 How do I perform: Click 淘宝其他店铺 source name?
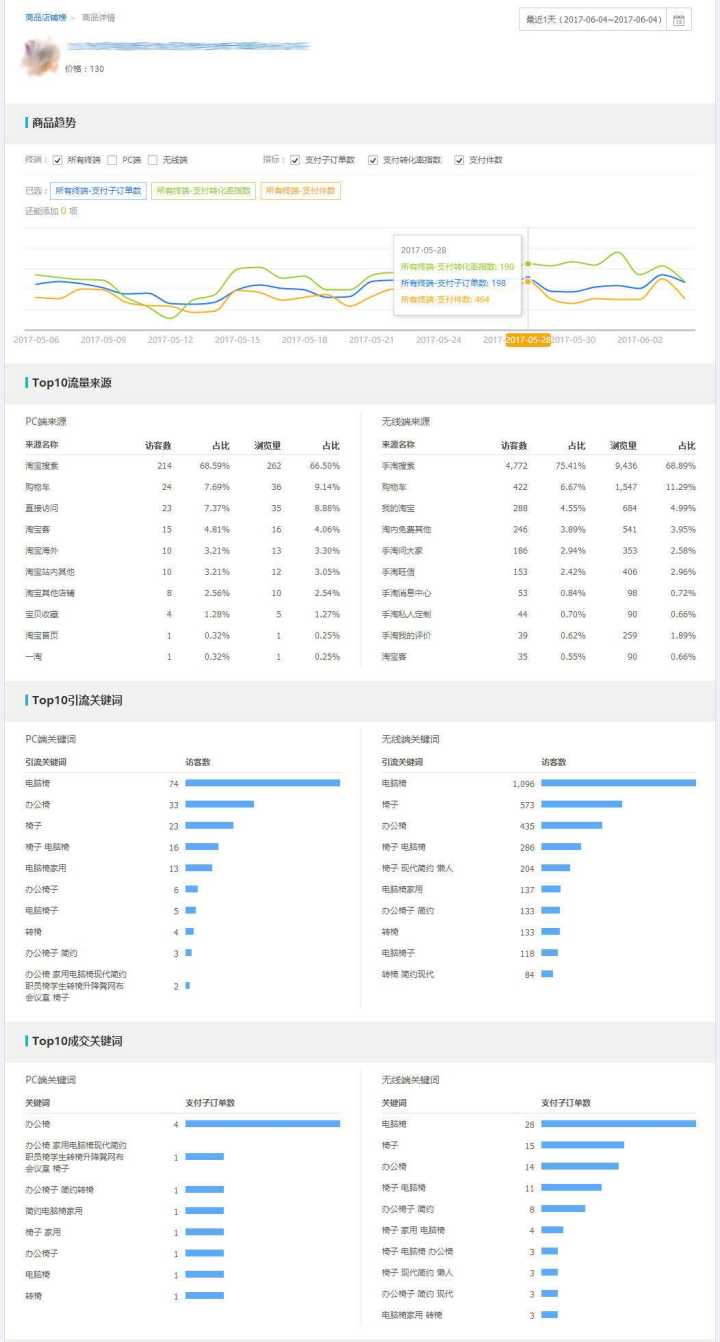click(50, 593)
